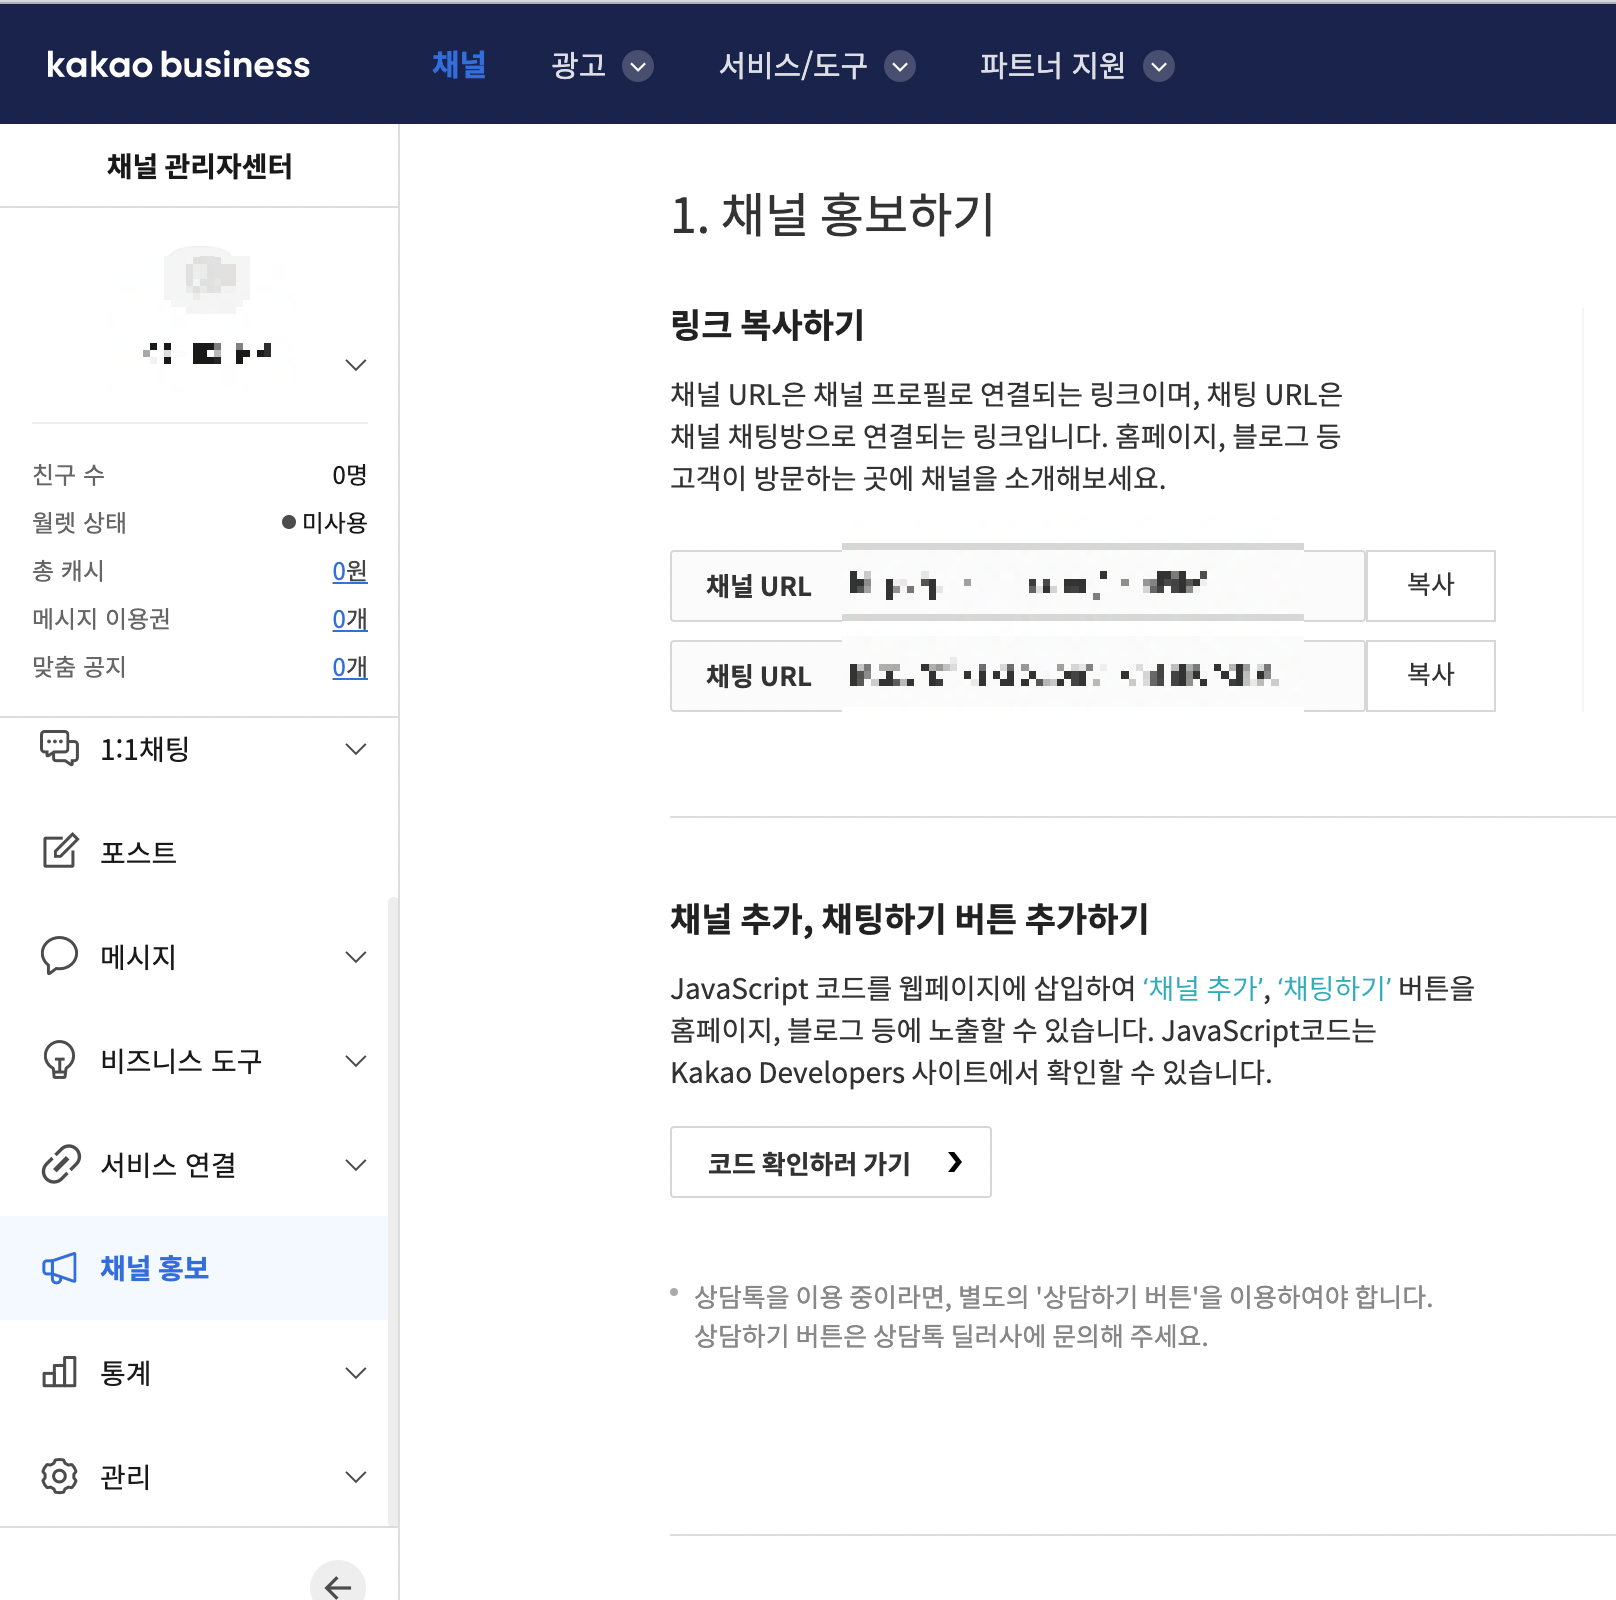
Task: Click the 서비스 연결 link icon
Action: [60, 1164]
